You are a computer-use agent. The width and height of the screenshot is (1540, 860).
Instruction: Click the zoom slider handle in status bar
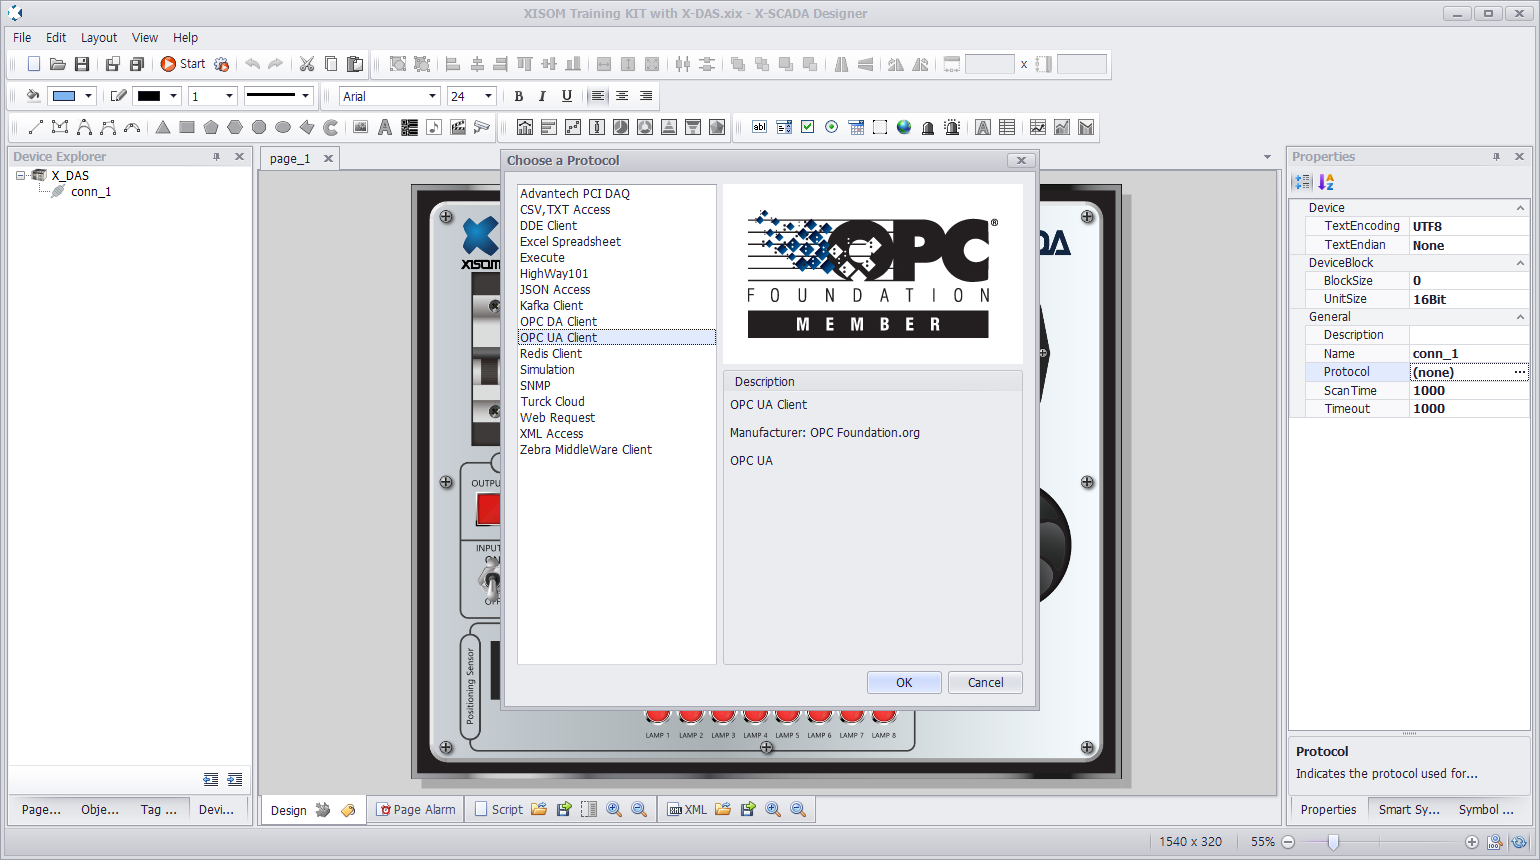coord(1333,842)
